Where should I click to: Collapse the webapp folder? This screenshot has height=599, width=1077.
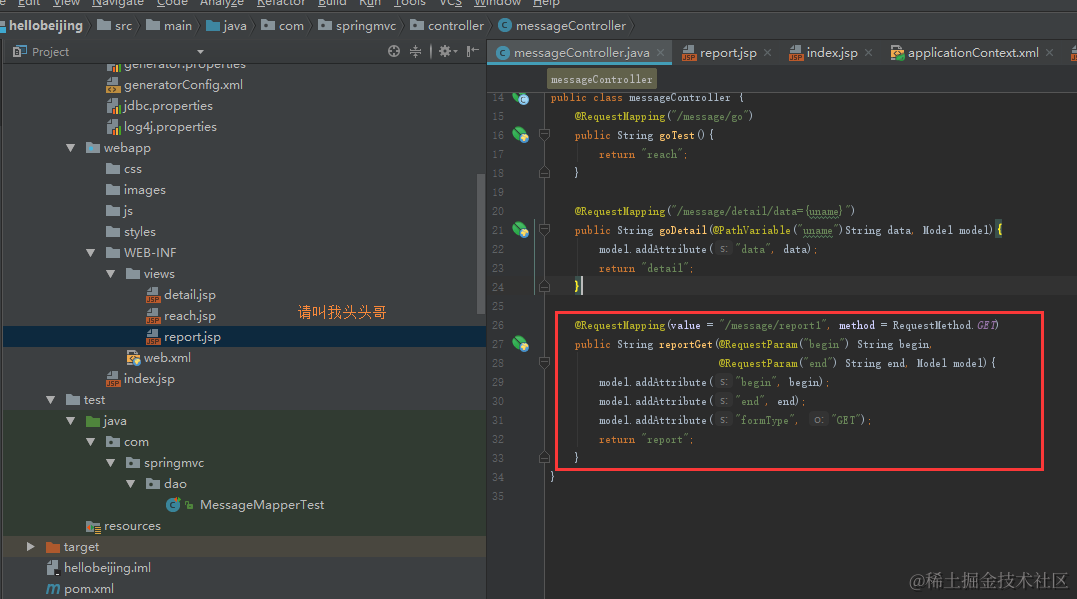point(71,148)
